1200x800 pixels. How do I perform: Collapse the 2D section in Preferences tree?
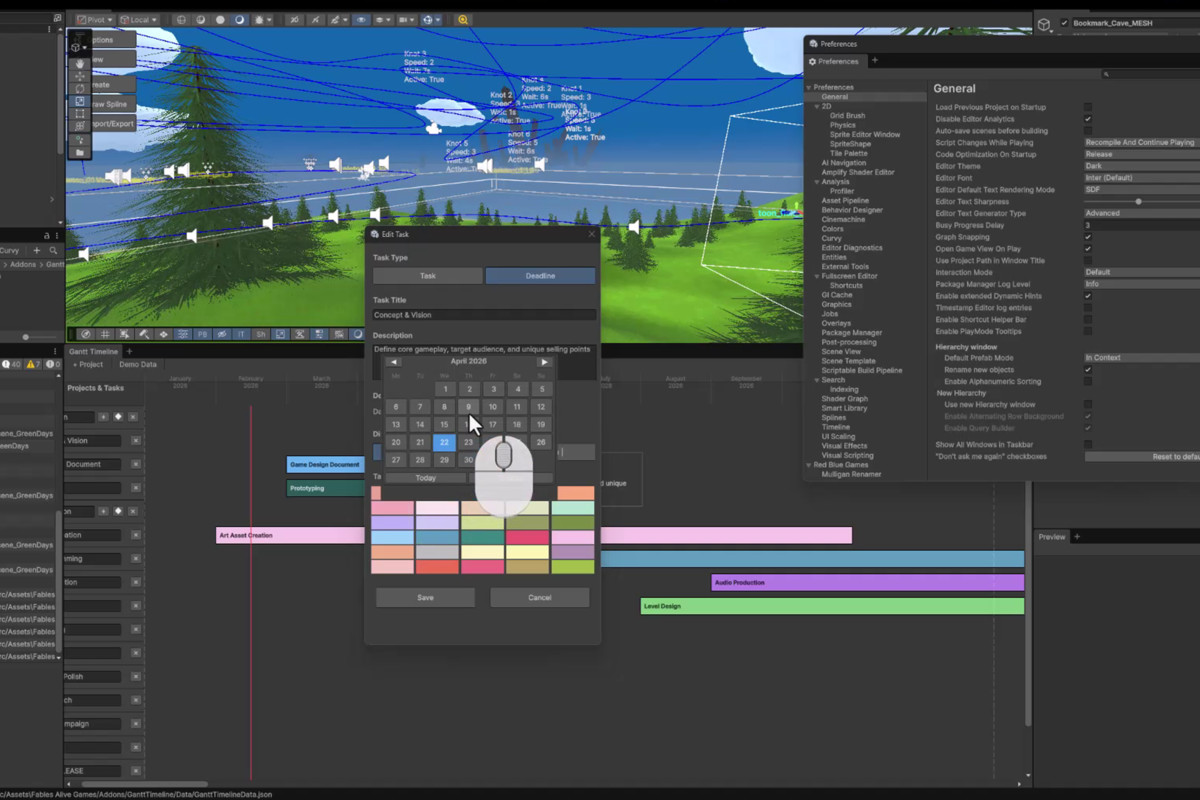click(x=817, y=106)
